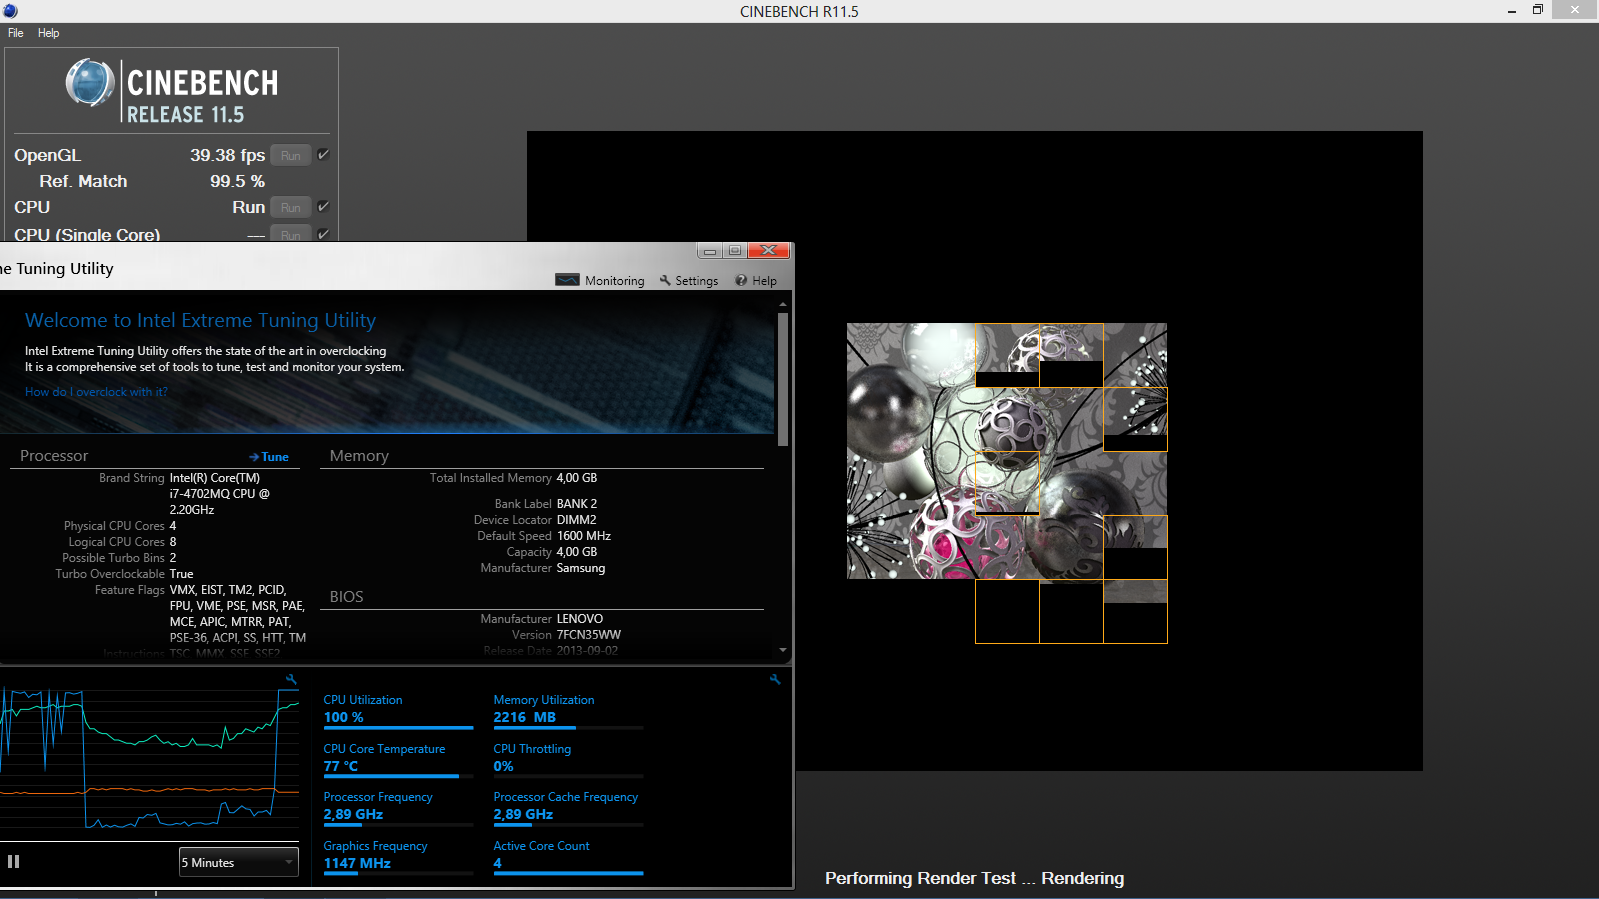Click the Help question mark icon
This screenshot has width=1599, height=899.
[x=741, y=280]
